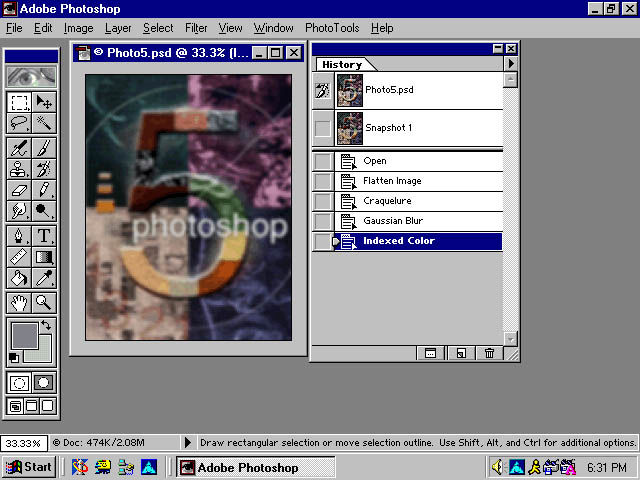The image size is (640, 480).
Task: Select the Magic Wand tool
Action: [x=44, y=123]
